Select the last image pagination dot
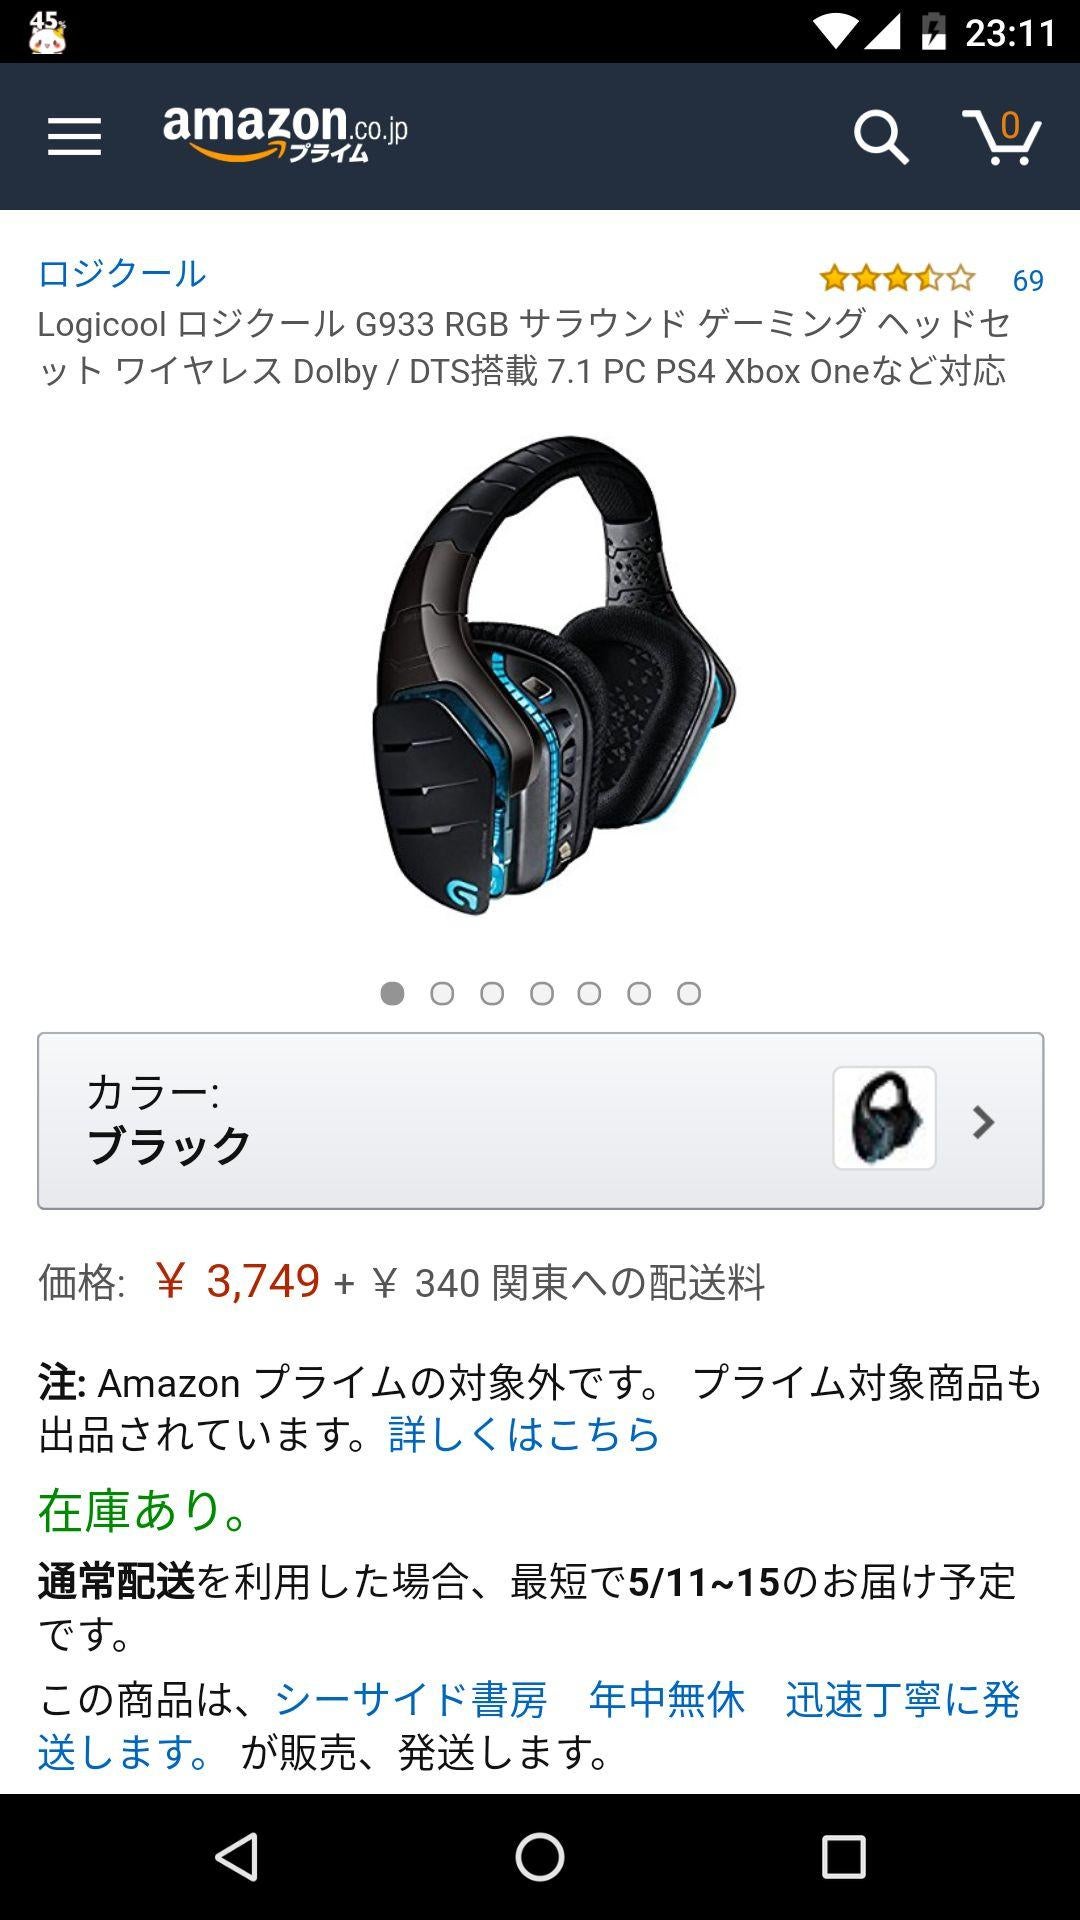The image size is (1080, 1920). click(x=689, y=993)
